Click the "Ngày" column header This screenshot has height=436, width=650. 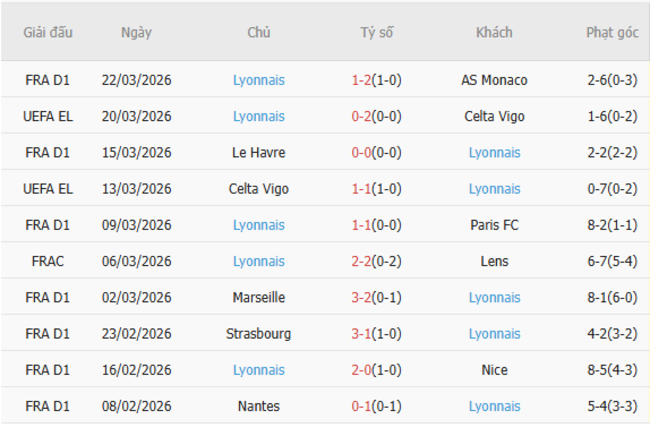136,32
